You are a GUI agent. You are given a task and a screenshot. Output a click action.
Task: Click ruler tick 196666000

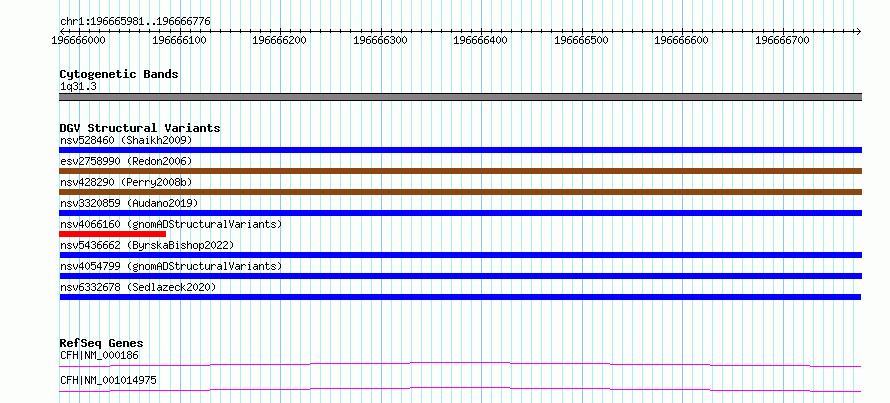(x=78, y=41)
